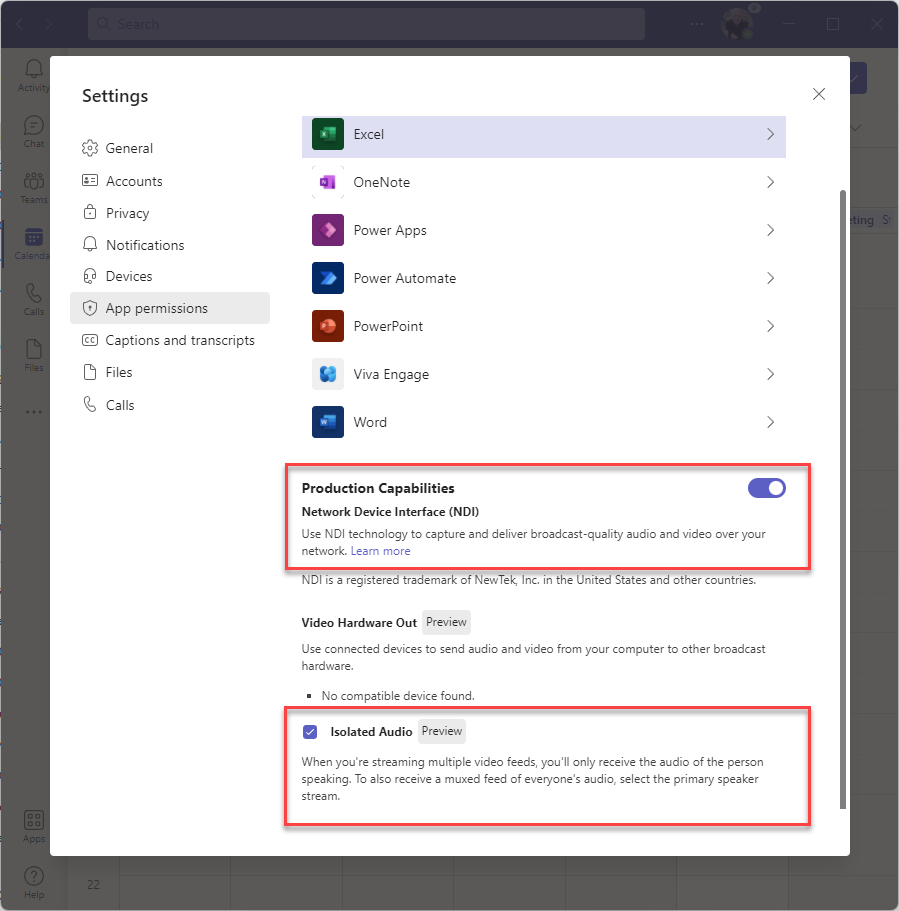The height and width of the screenshot is (911, 899).
Task: Click the Files document icon in Settings
Action: tap(89, 372)
